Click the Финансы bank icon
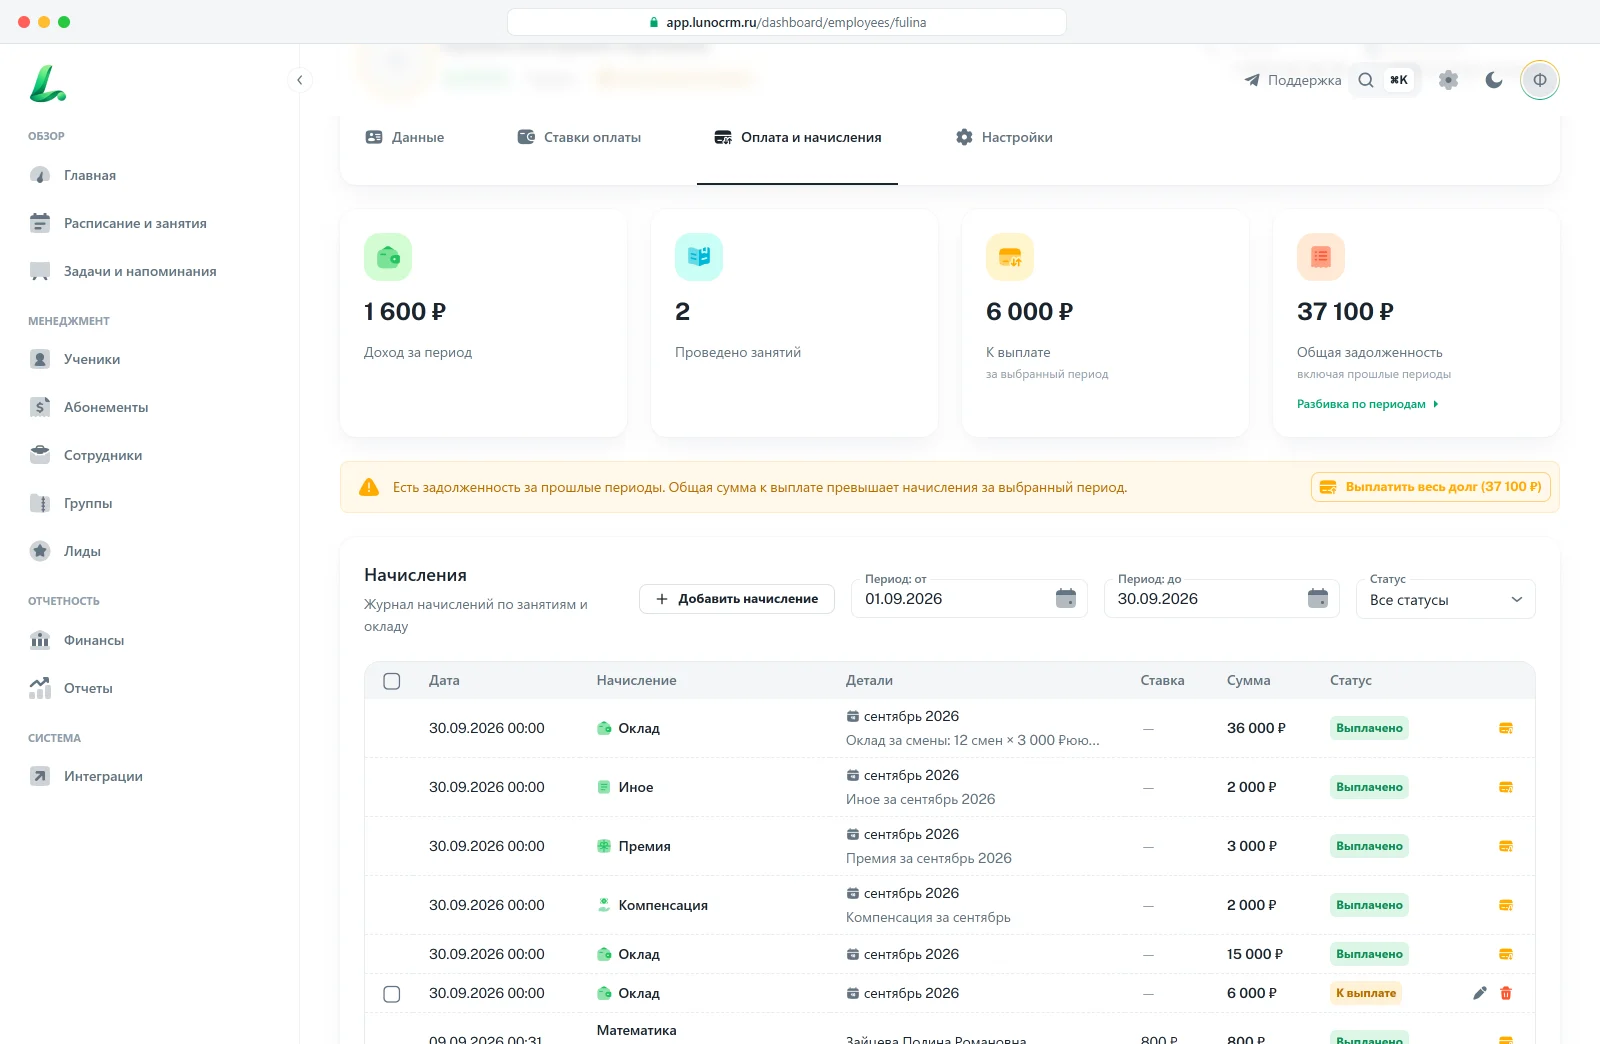This screenshot has height=1044, width=1600. tap(40, 640)
